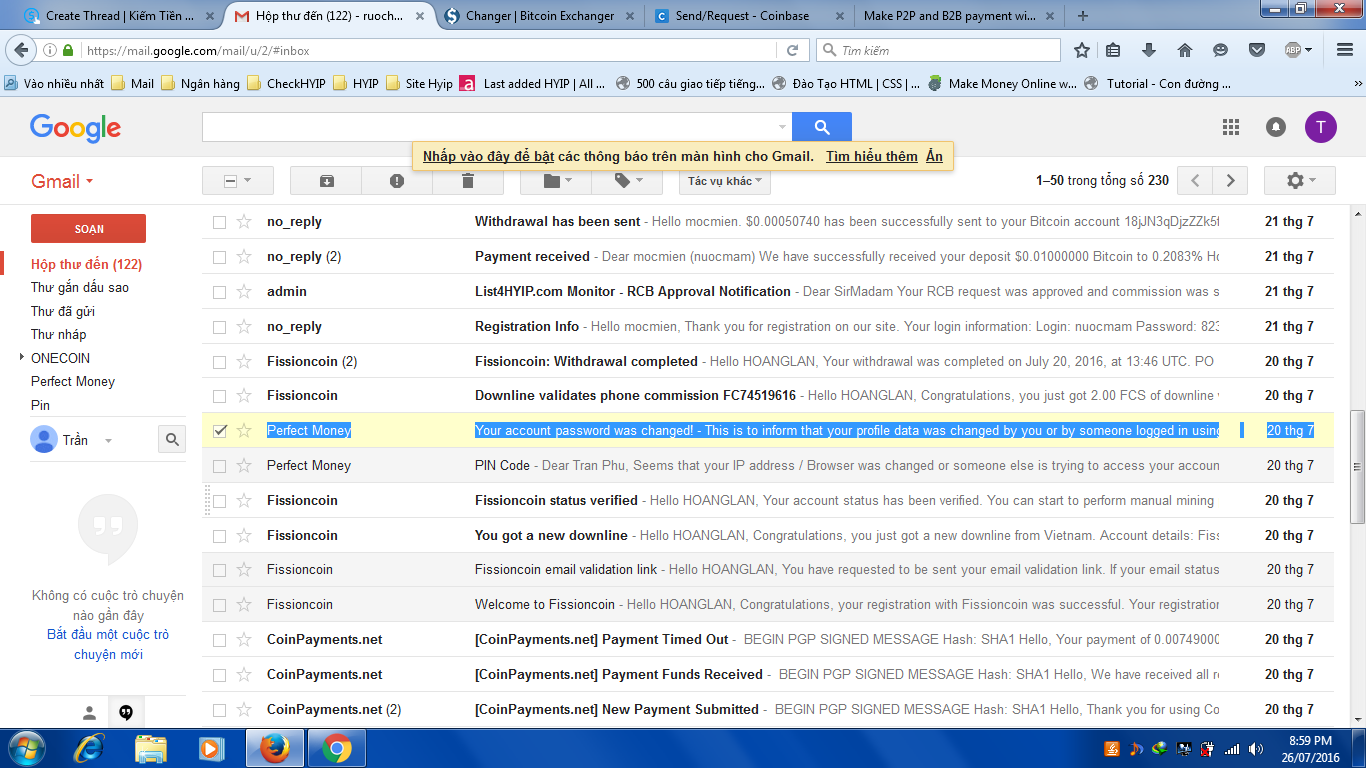Image resolution: width=1366 pixels, height=768 pixels.
Task: Delete the selected email with trash icon
Action: click(468, 181)
